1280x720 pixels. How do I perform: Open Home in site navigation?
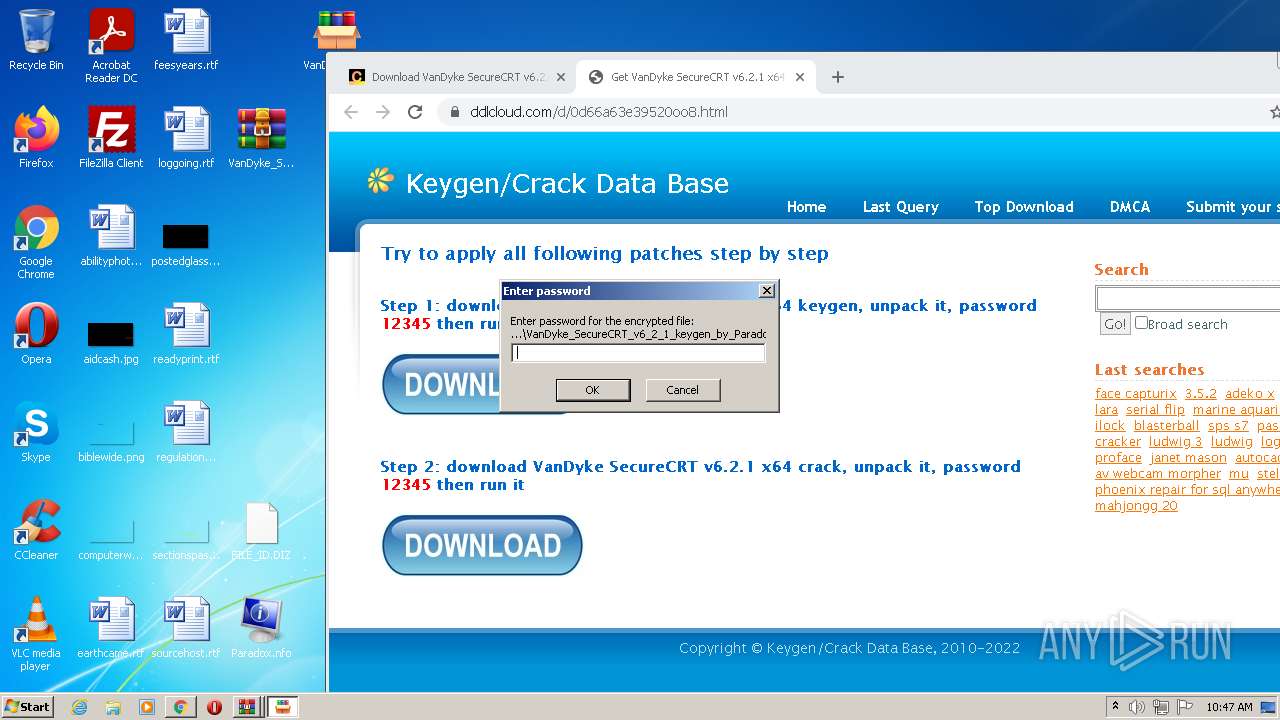(x=806, y=207)
